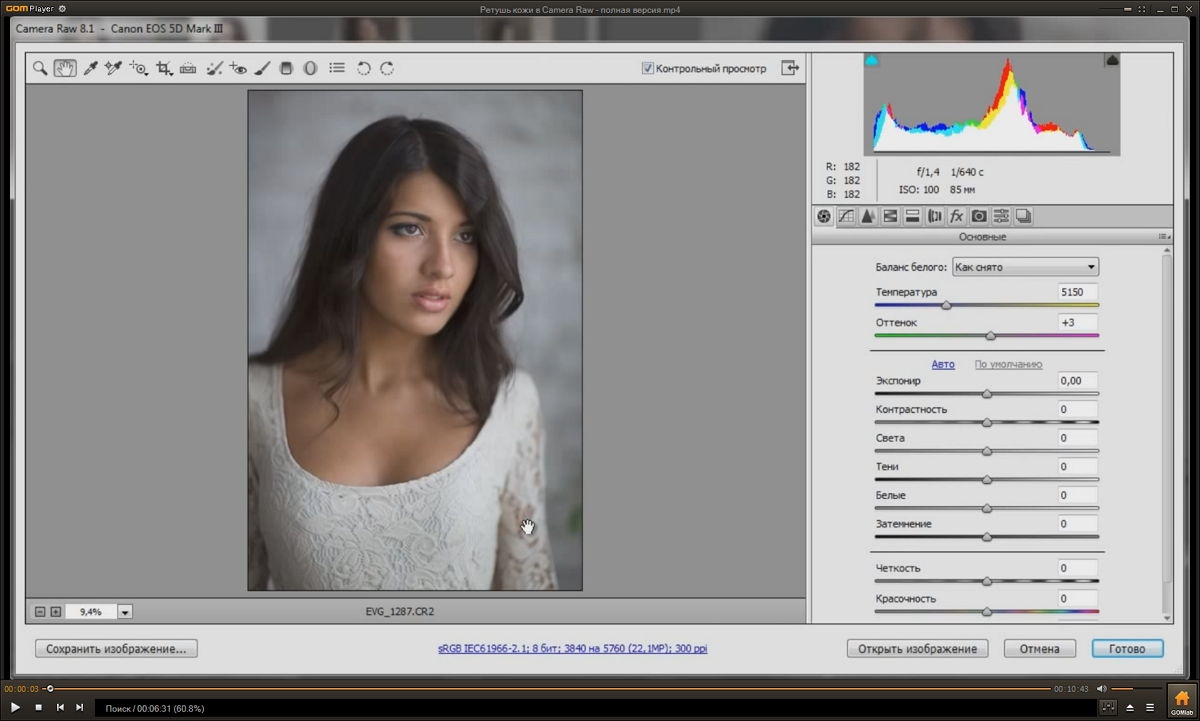Choose the Targeted Adjustment tool
1200x721 pixels.
(139, 69)
